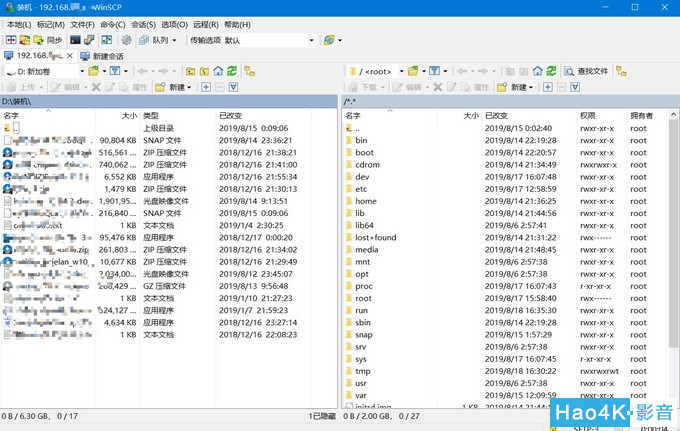Click the local path bar D:\装机\
This screenshot has height=431, width=680.
[x=168, y=101]
